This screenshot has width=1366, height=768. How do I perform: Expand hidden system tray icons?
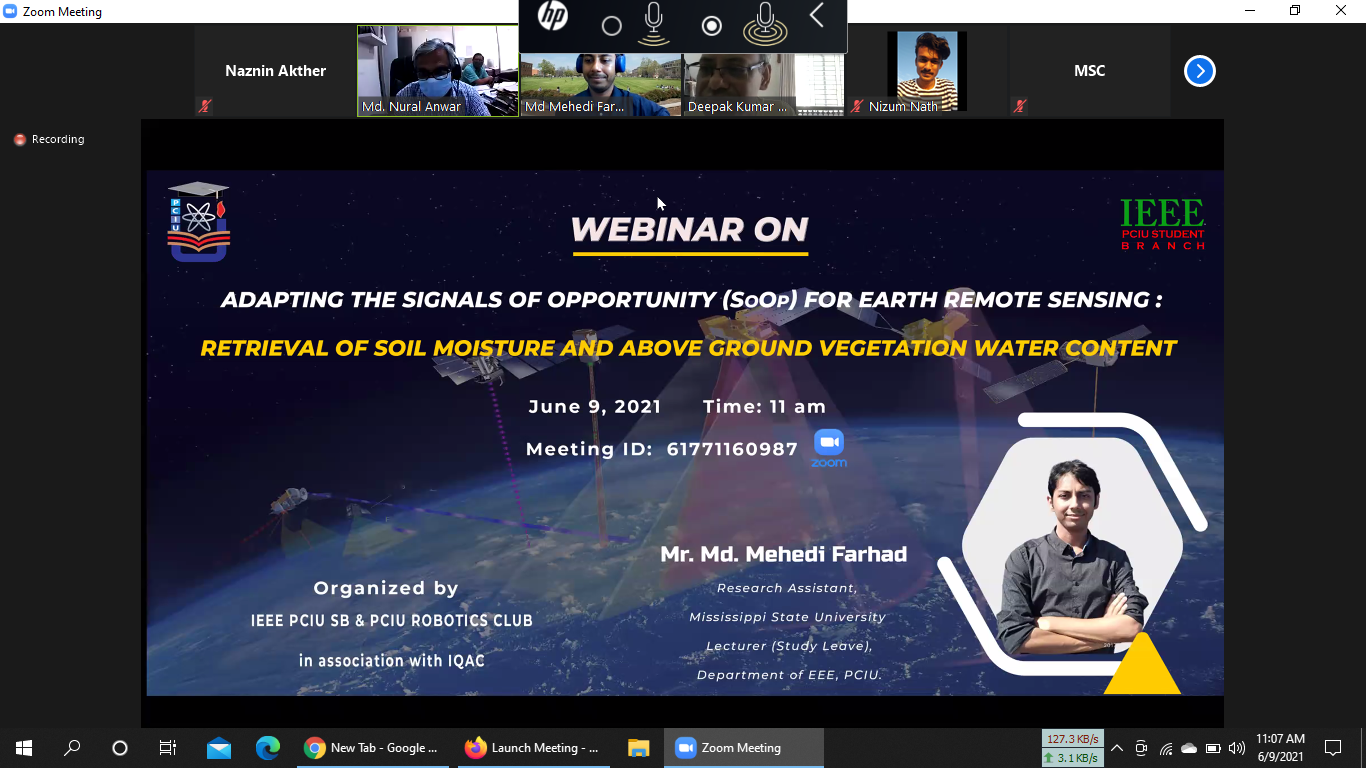click(1117, 748)
